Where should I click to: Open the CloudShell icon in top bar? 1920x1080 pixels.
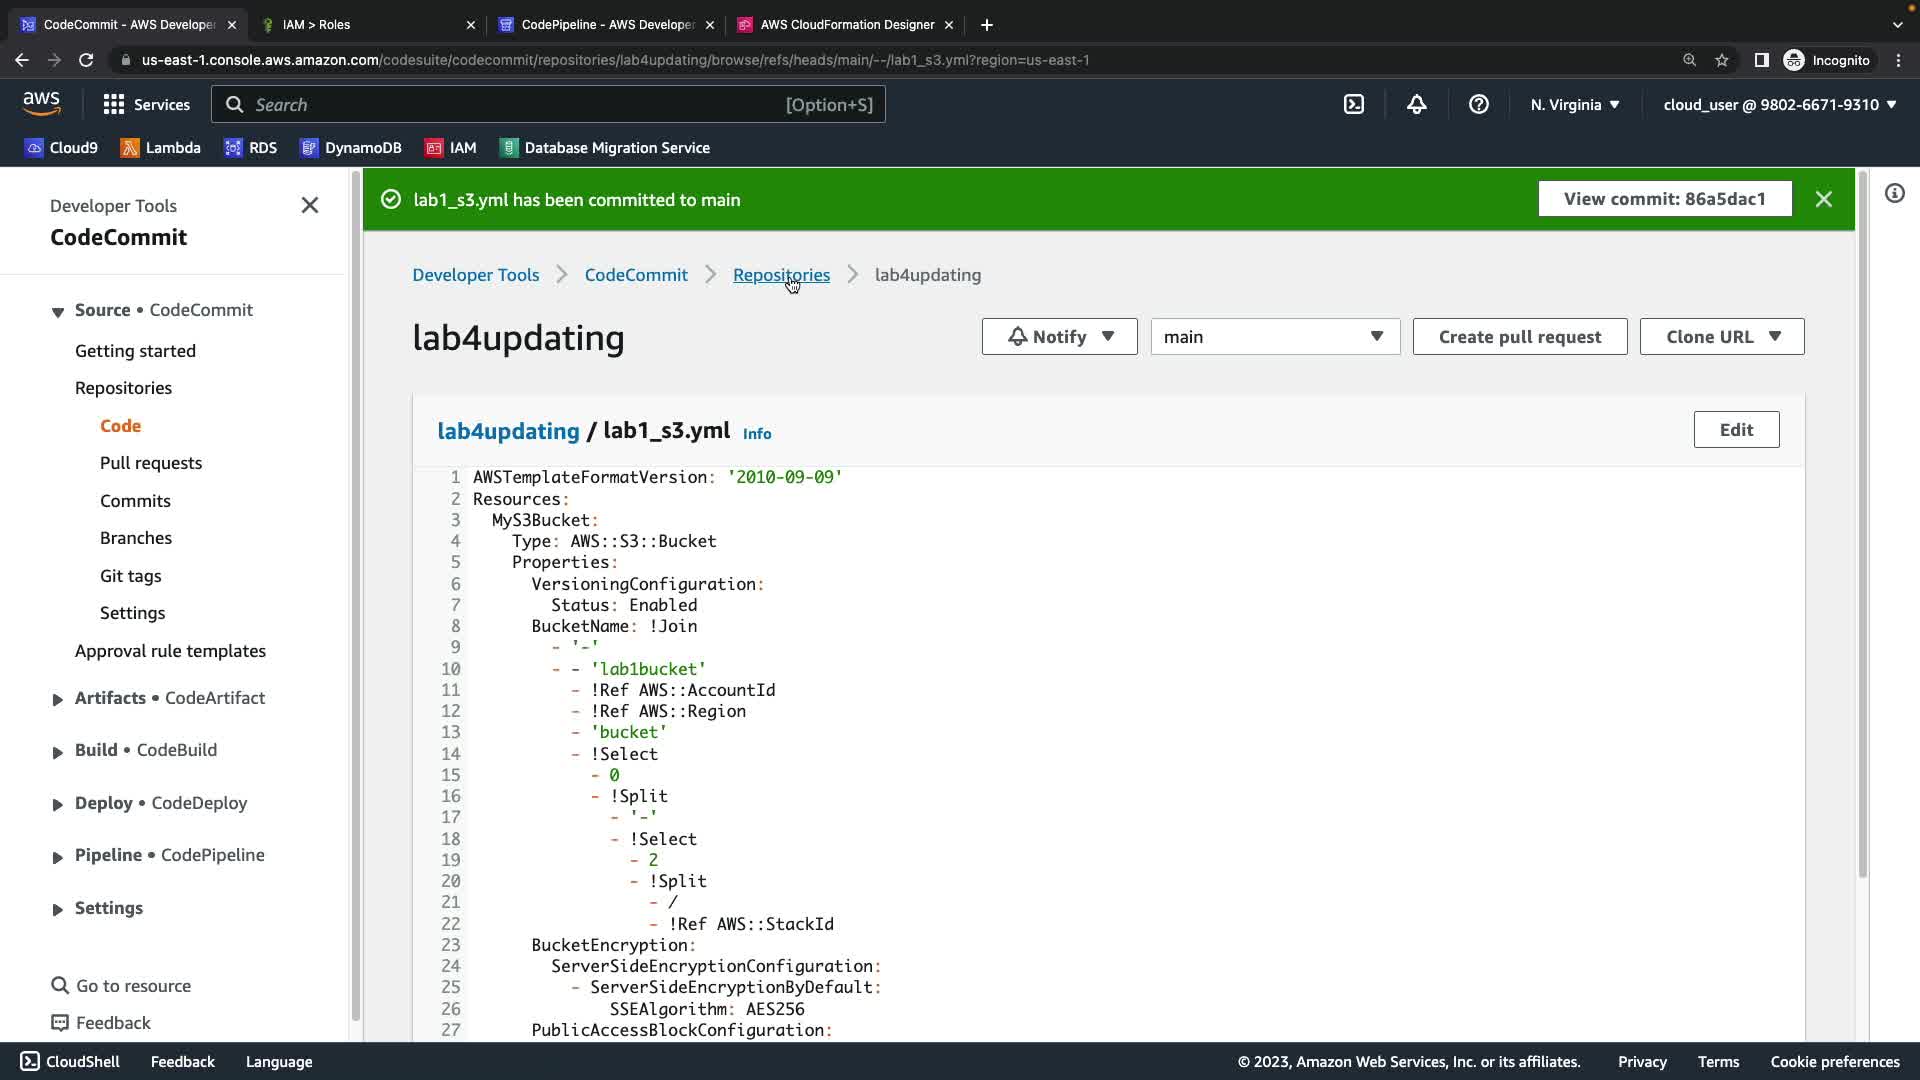[1354, 104]
